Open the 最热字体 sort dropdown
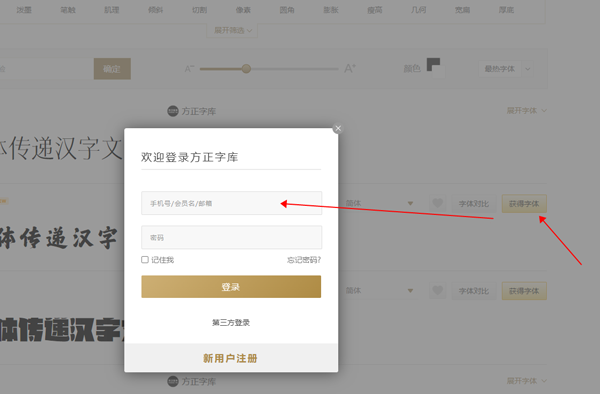 click(505, 69)
